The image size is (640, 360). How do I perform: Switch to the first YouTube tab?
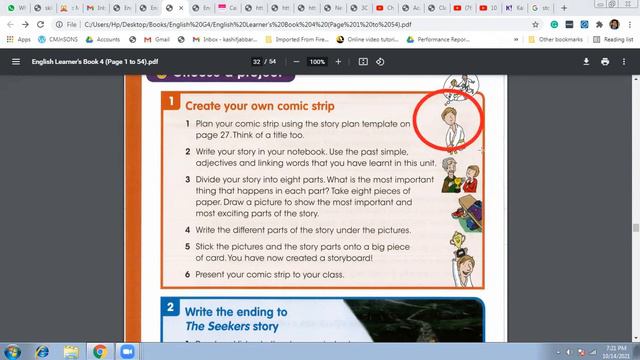[384, 8]
